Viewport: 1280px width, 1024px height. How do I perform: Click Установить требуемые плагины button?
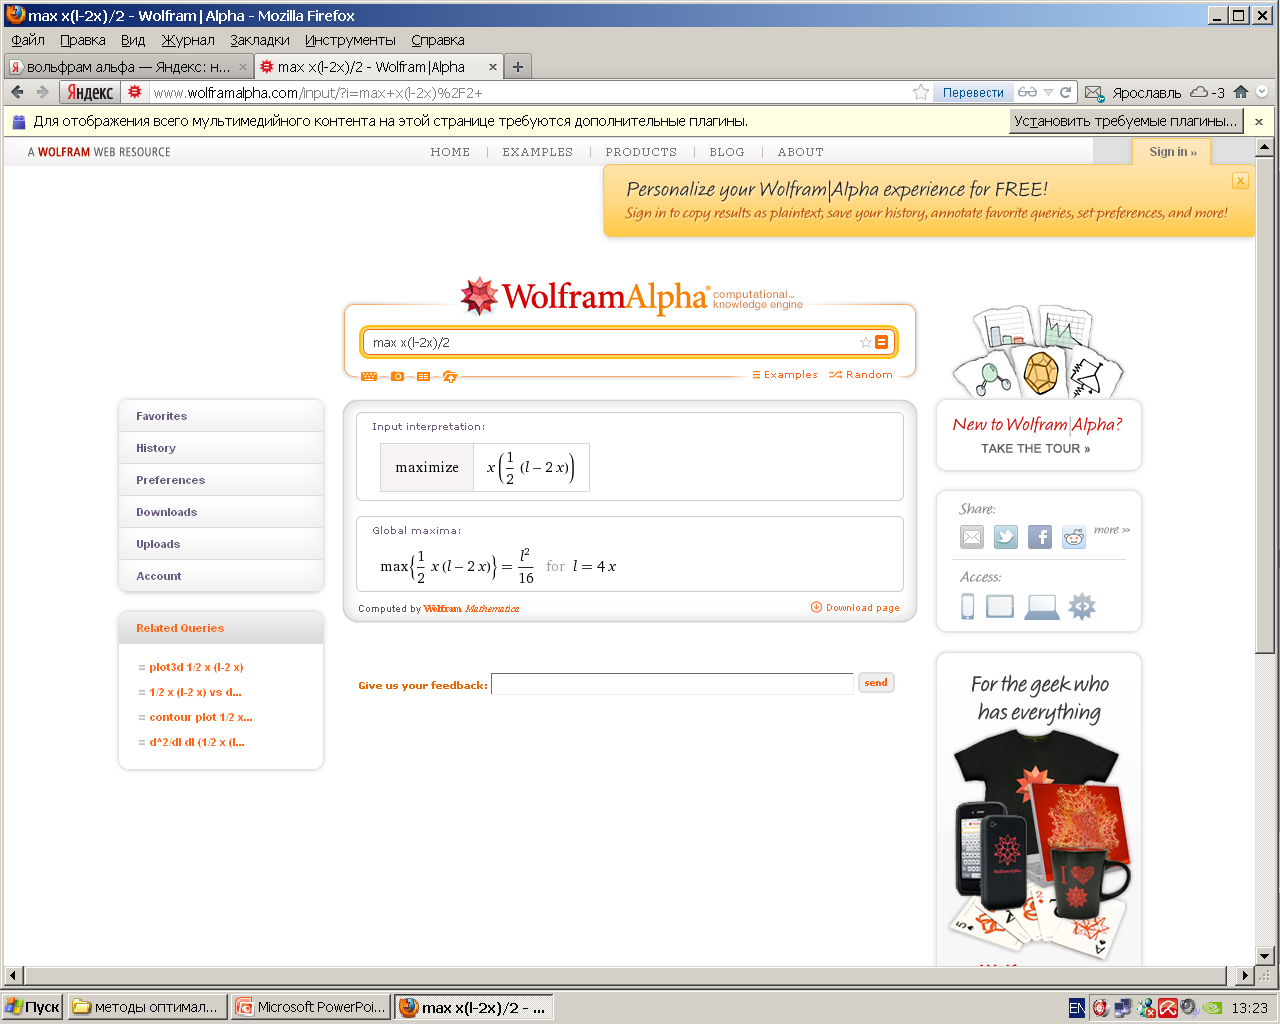pyautogui.click(x=1126, y=121)
